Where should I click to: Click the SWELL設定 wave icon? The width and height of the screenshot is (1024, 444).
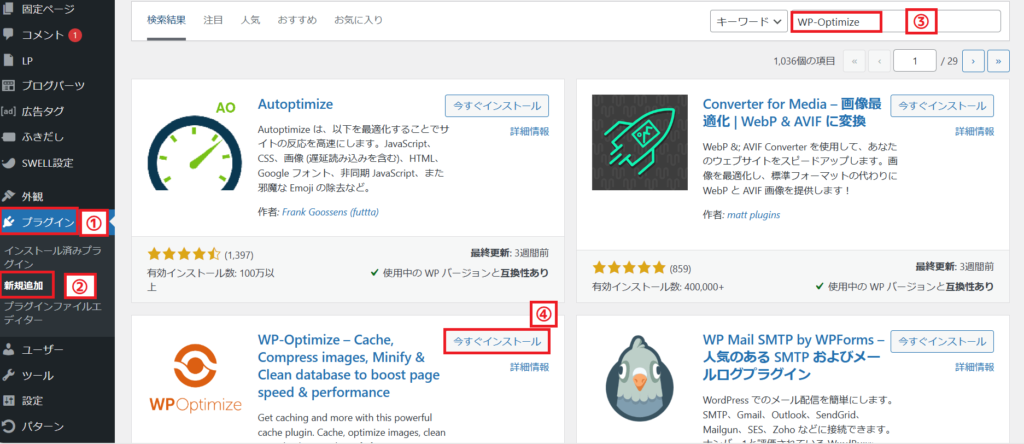coord(8,163)
